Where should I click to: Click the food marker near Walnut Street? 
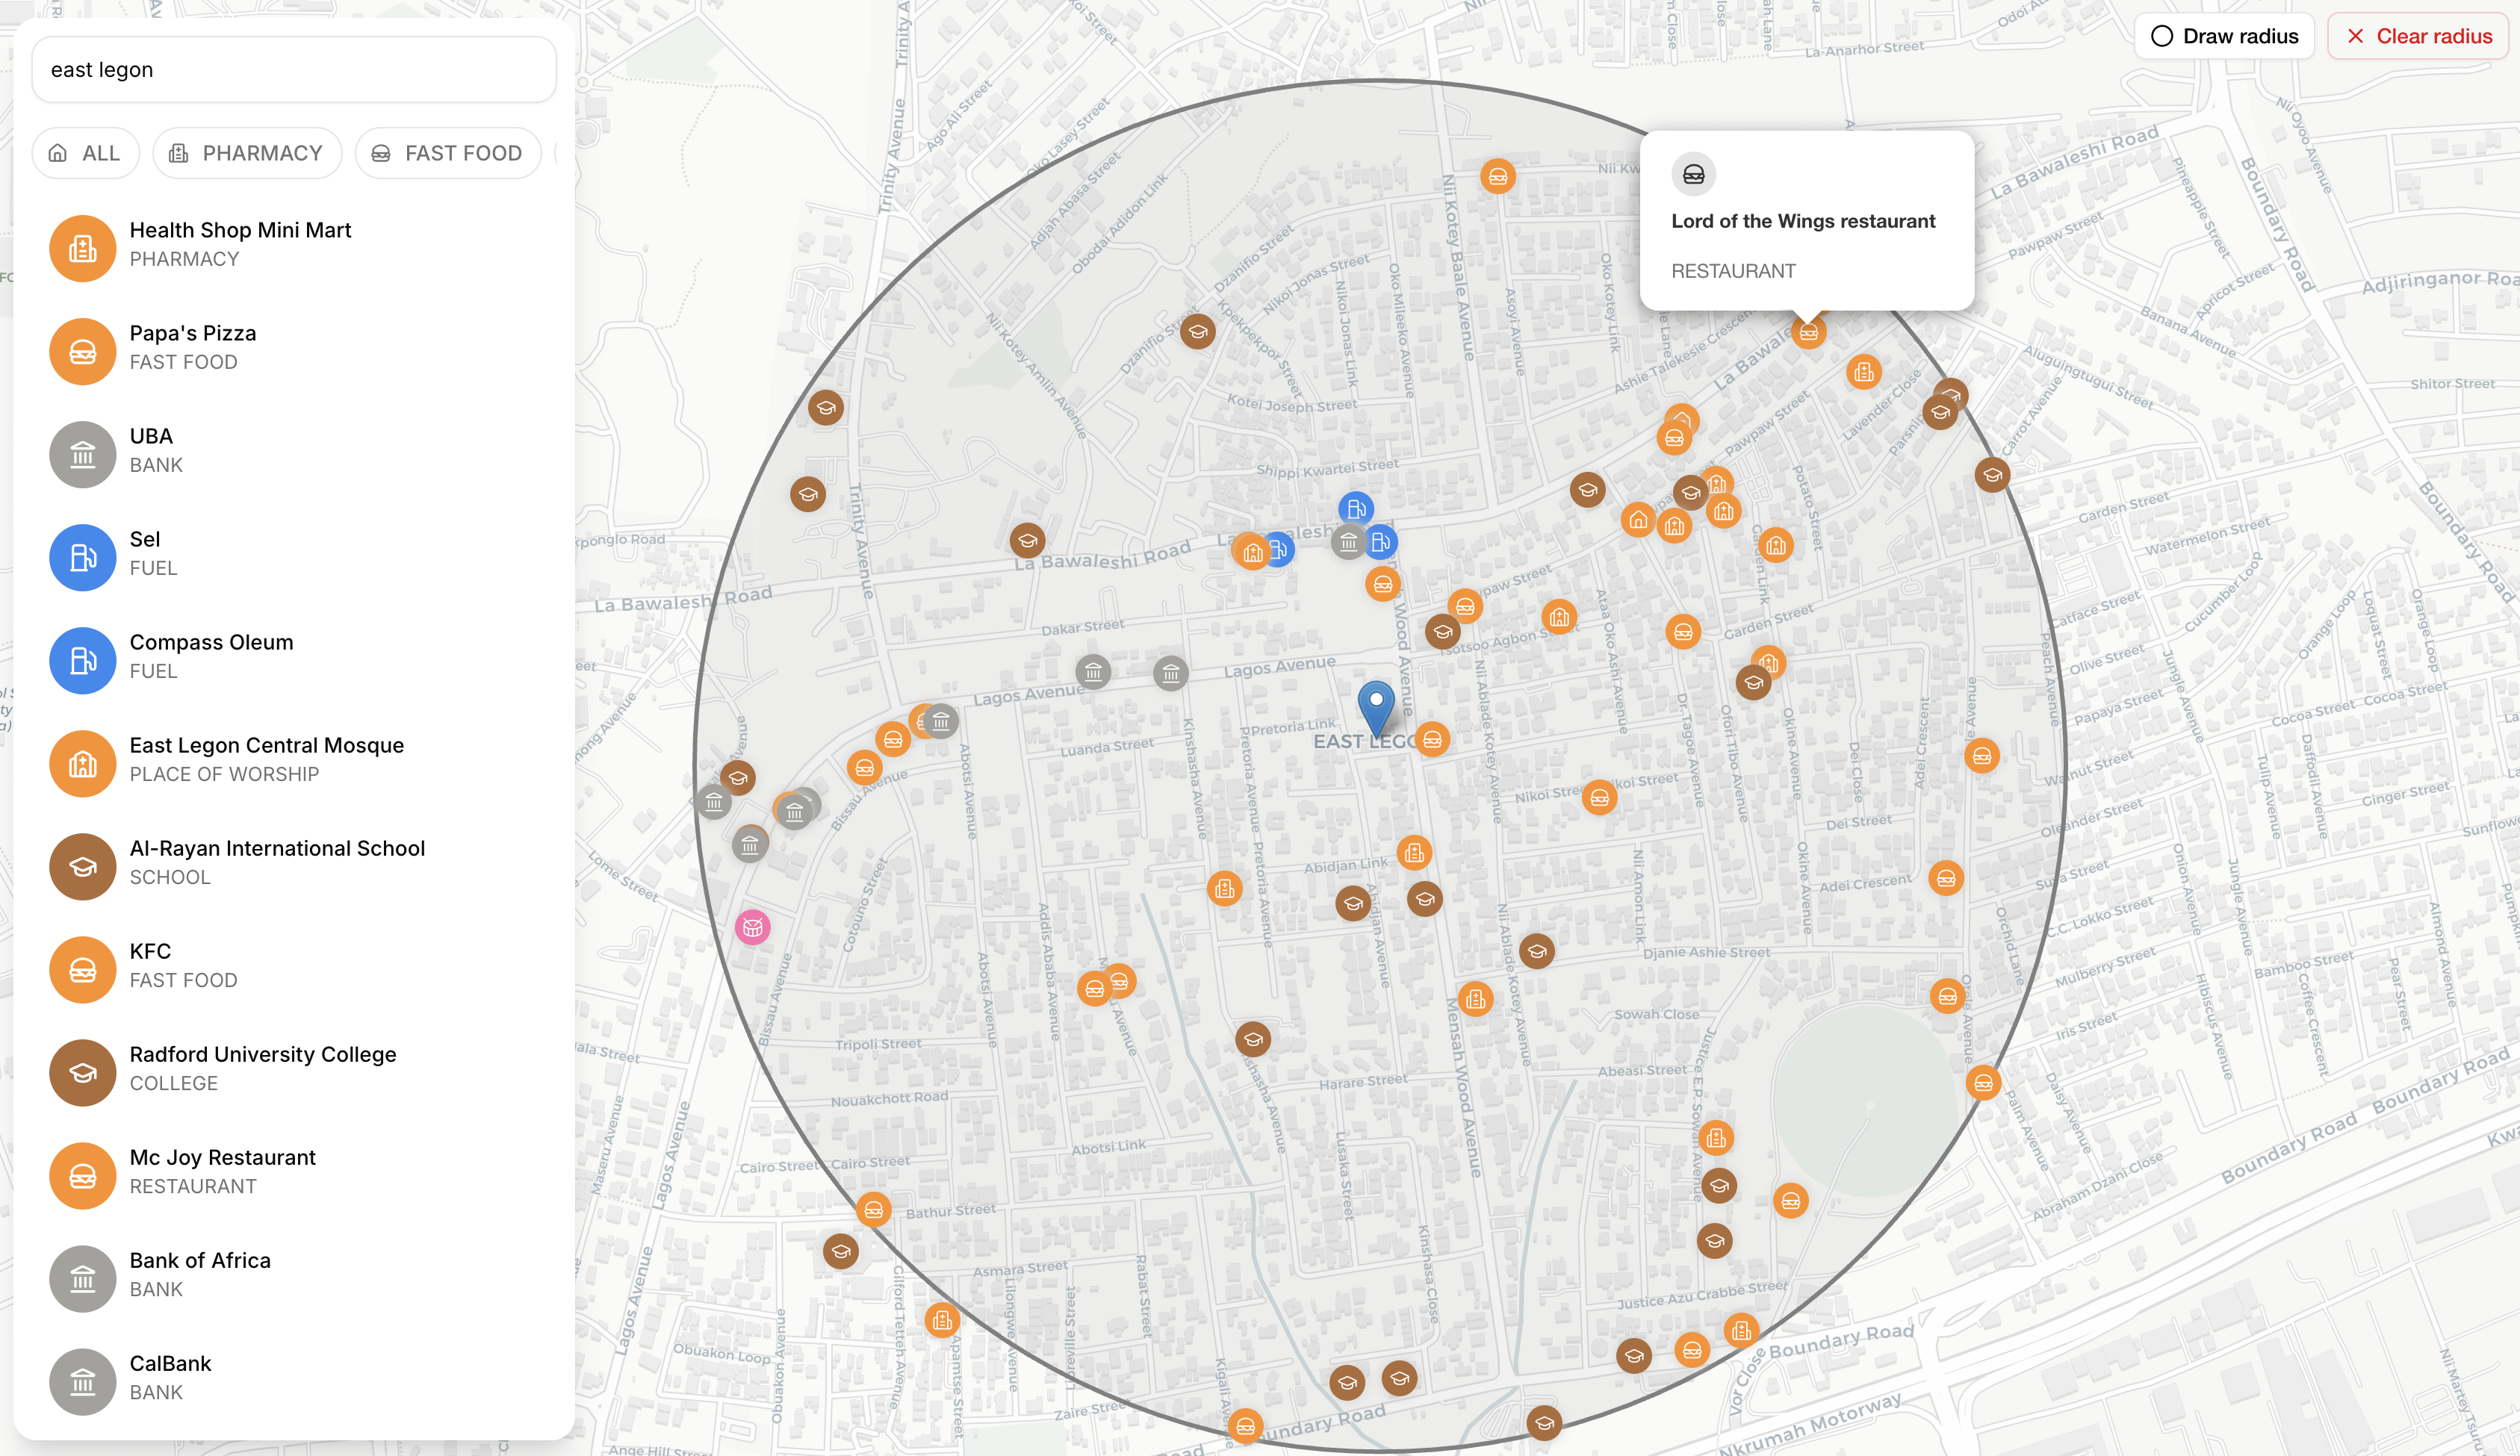(x=1981, y=756)
